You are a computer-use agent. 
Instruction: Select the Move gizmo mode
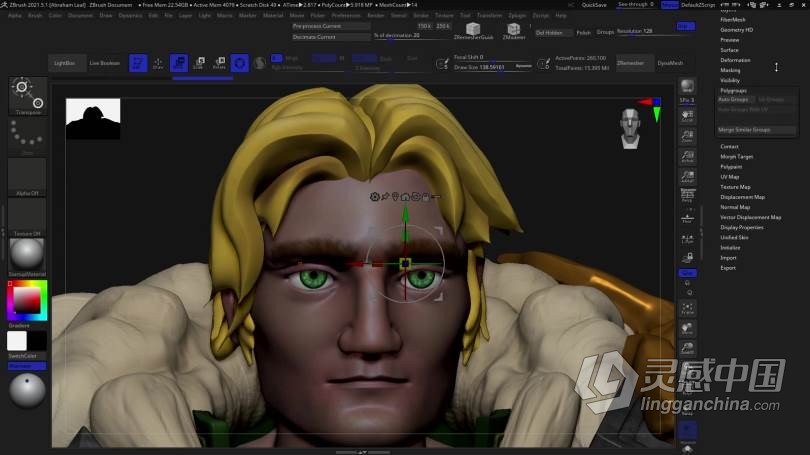coord(179,63)
